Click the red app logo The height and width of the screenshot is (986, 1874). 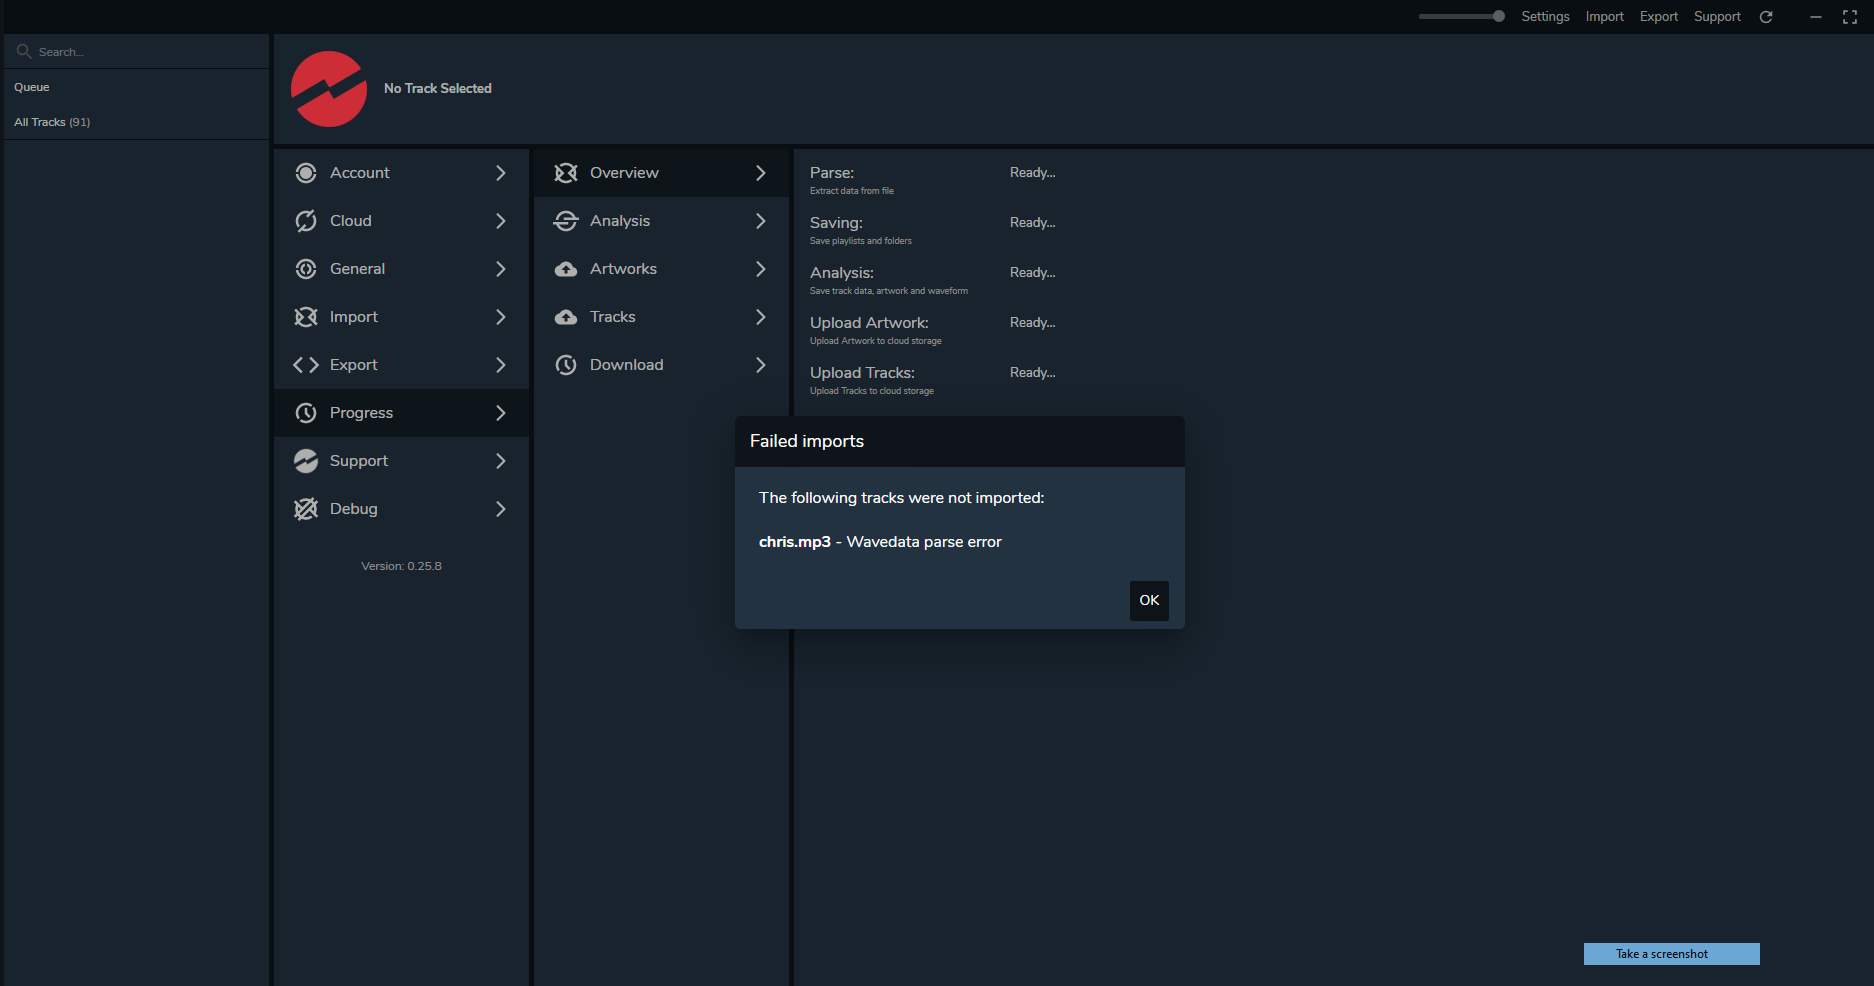329,89
